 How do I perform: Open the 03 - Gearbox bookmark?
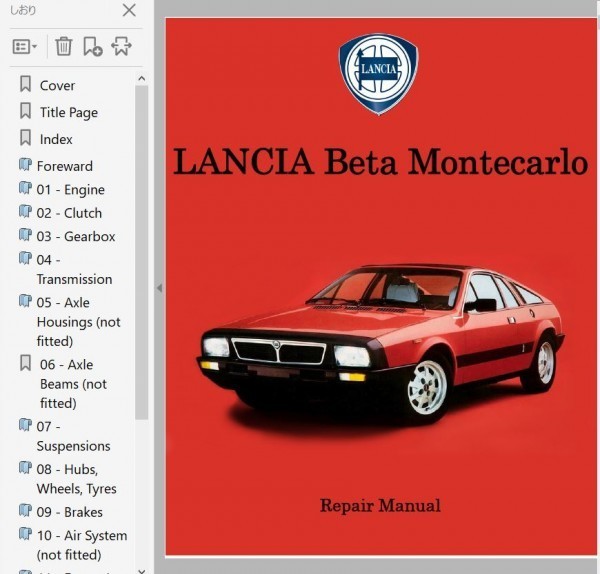click(76, 236)
